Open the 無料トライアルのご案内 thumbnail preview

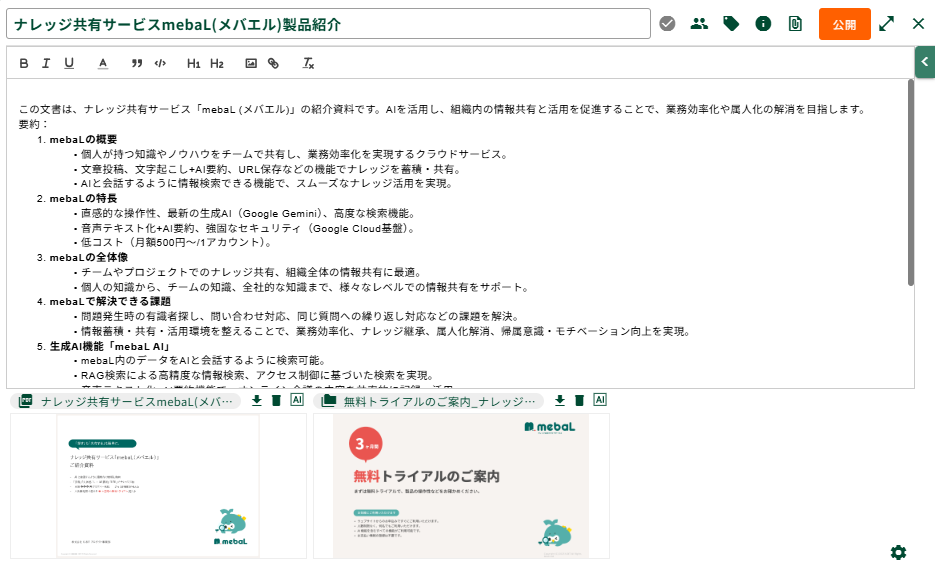461,486
